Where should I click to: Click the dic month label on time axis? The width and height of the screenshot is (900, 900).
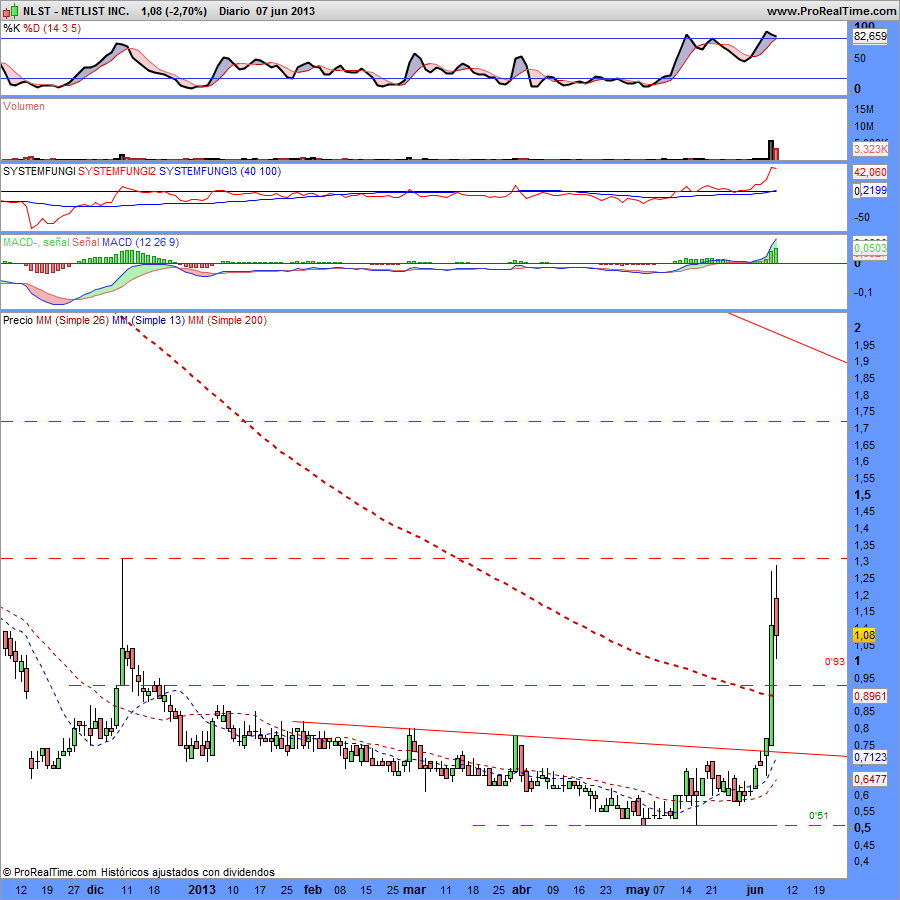click(x=95, y=890)
